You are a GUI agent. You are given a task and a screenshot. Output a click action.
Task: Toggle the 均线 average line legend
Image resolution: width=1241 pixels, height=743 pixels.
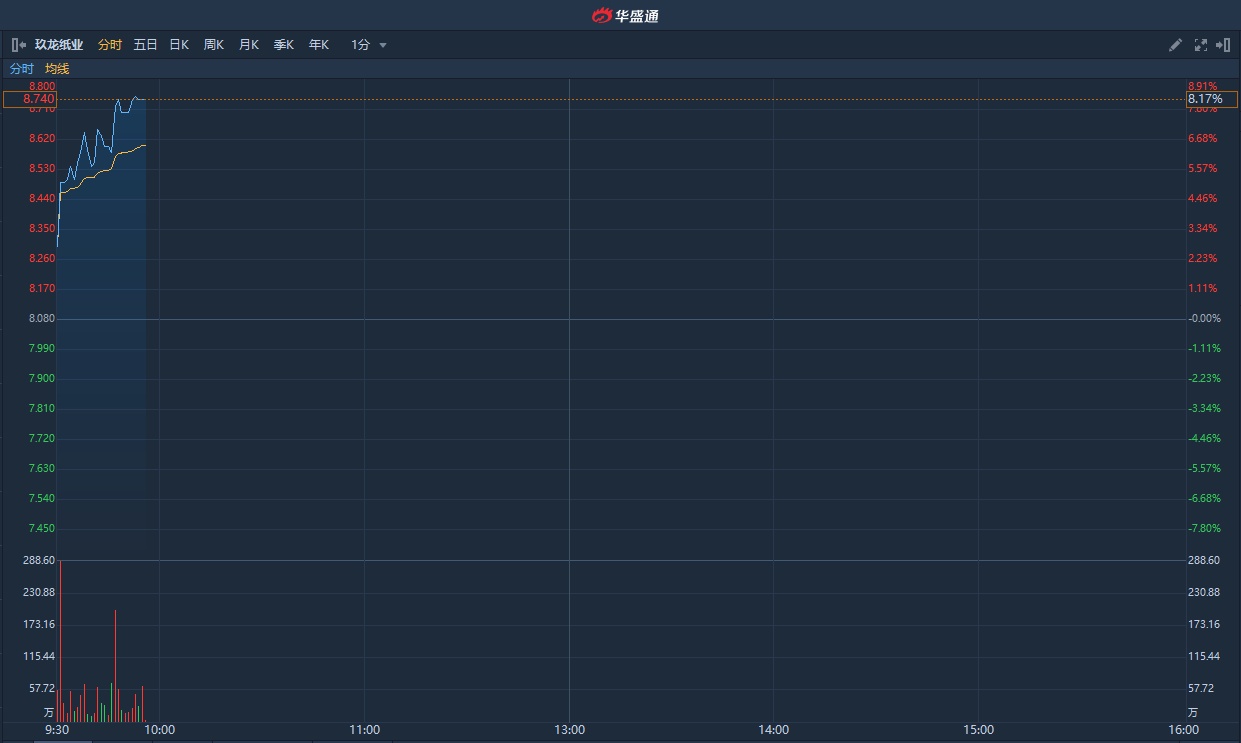(57, 69)
